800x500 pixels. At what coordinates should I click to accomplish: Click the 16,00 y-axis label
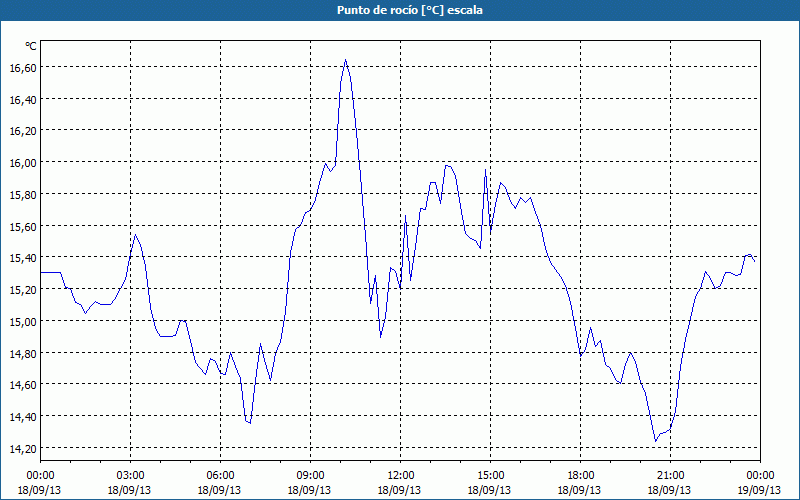[22, 162]
